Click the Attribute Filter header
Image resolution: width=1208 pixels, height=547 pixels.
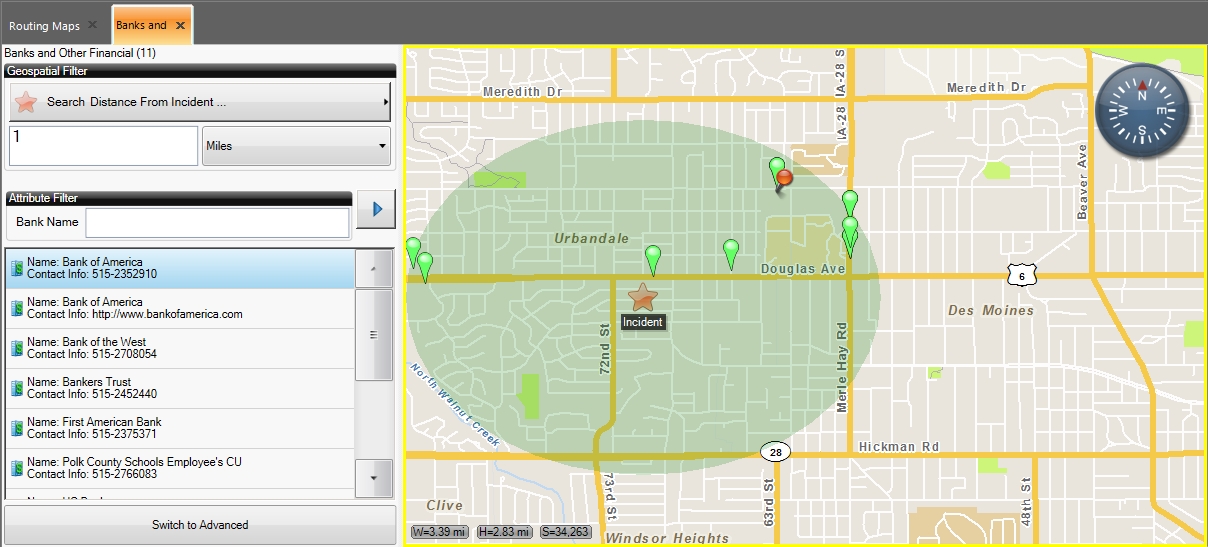pos(178,198)
